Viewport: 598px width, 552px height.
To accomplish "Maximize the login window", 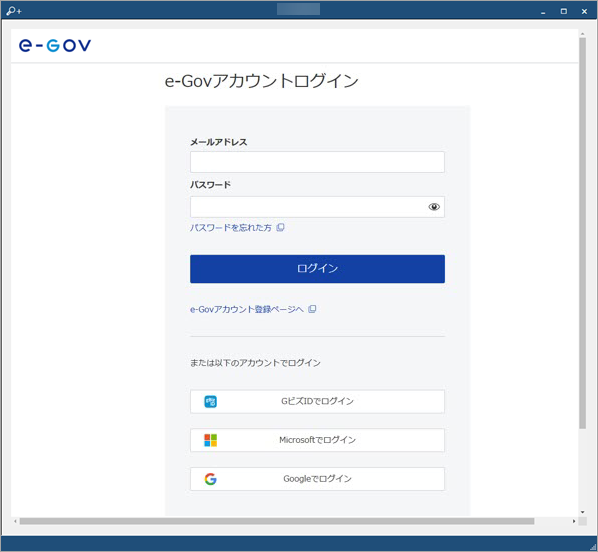I will click(564, 11).
